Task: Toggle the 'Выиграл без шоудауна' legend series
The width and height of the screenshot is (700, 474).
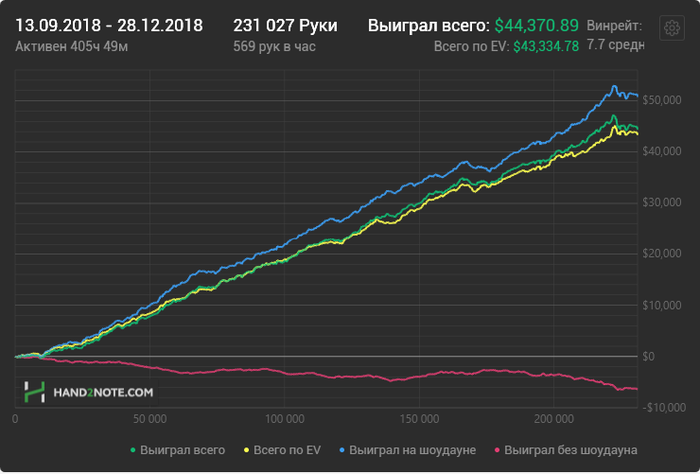Action: 566,450
